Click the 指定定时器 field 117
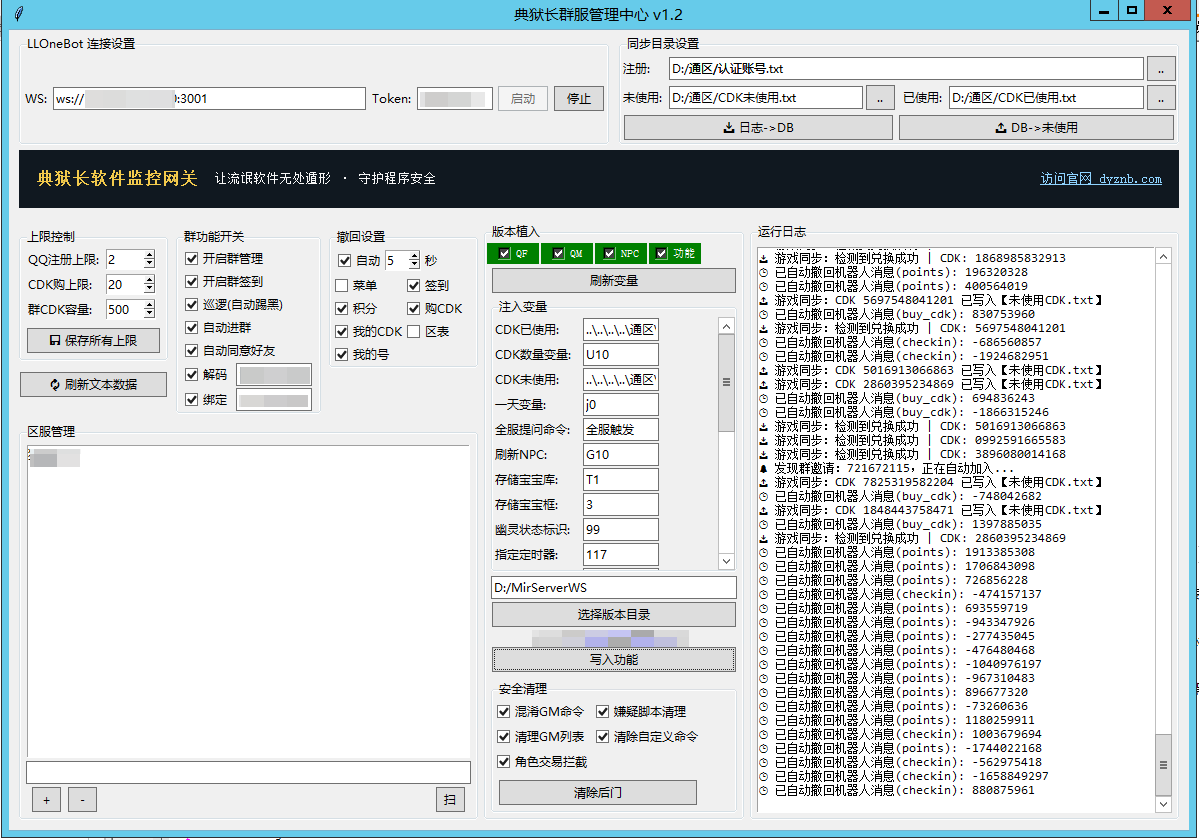Image resolution: width=1199 pixels, height=840 pixels. [x=620, y=555]
